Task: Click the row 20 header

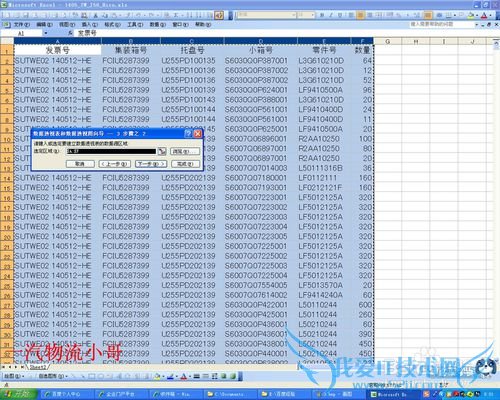Action: pos(7,236)
